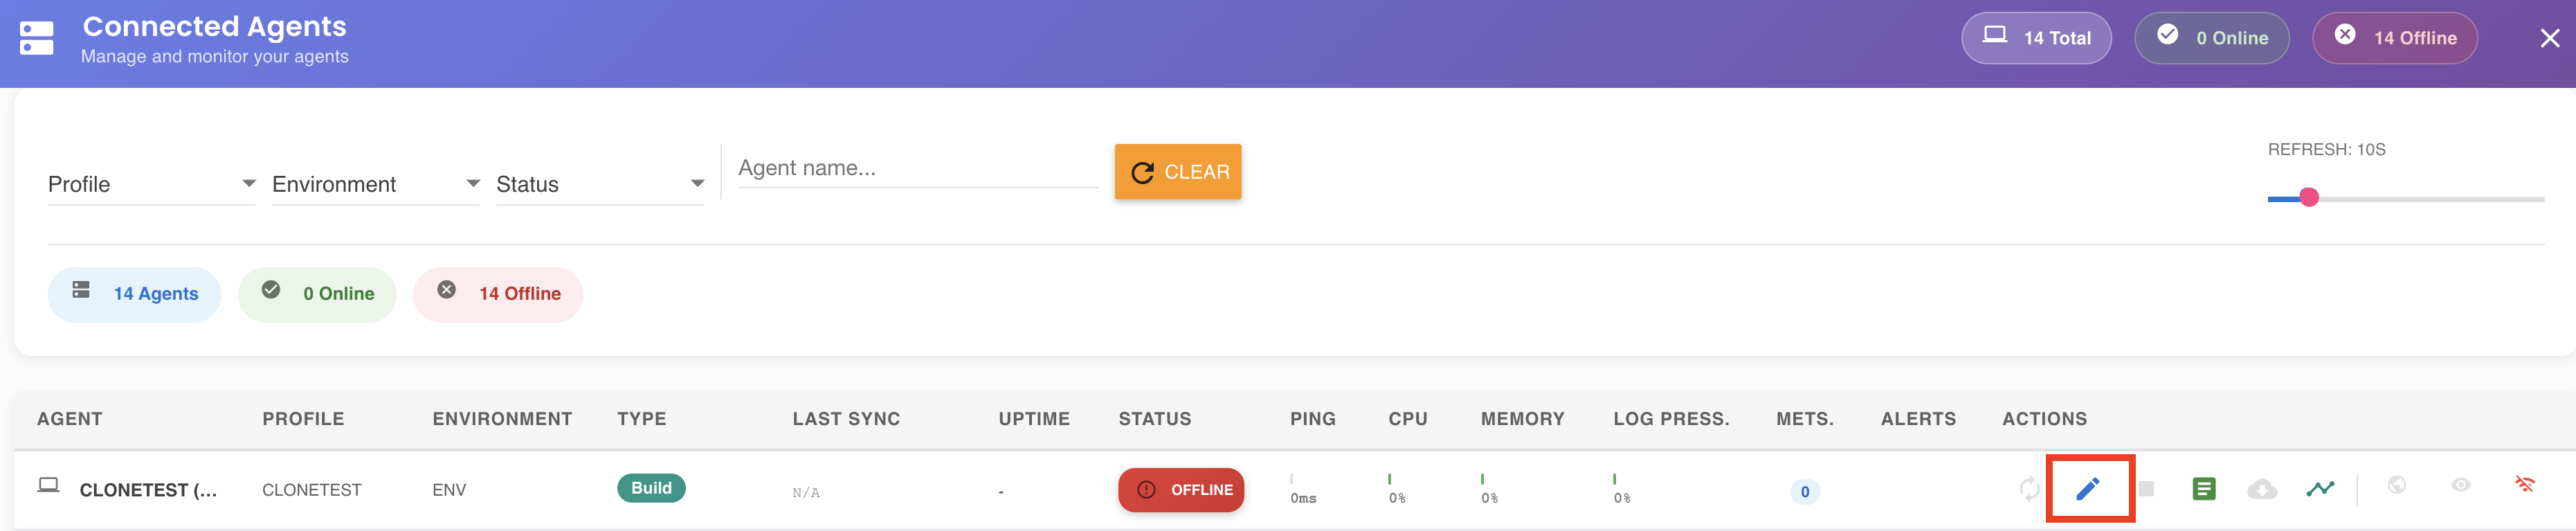Click the grey eye icon for CLONETEST
This screenshot has height=531, width=2576.
click(2460, 485)
